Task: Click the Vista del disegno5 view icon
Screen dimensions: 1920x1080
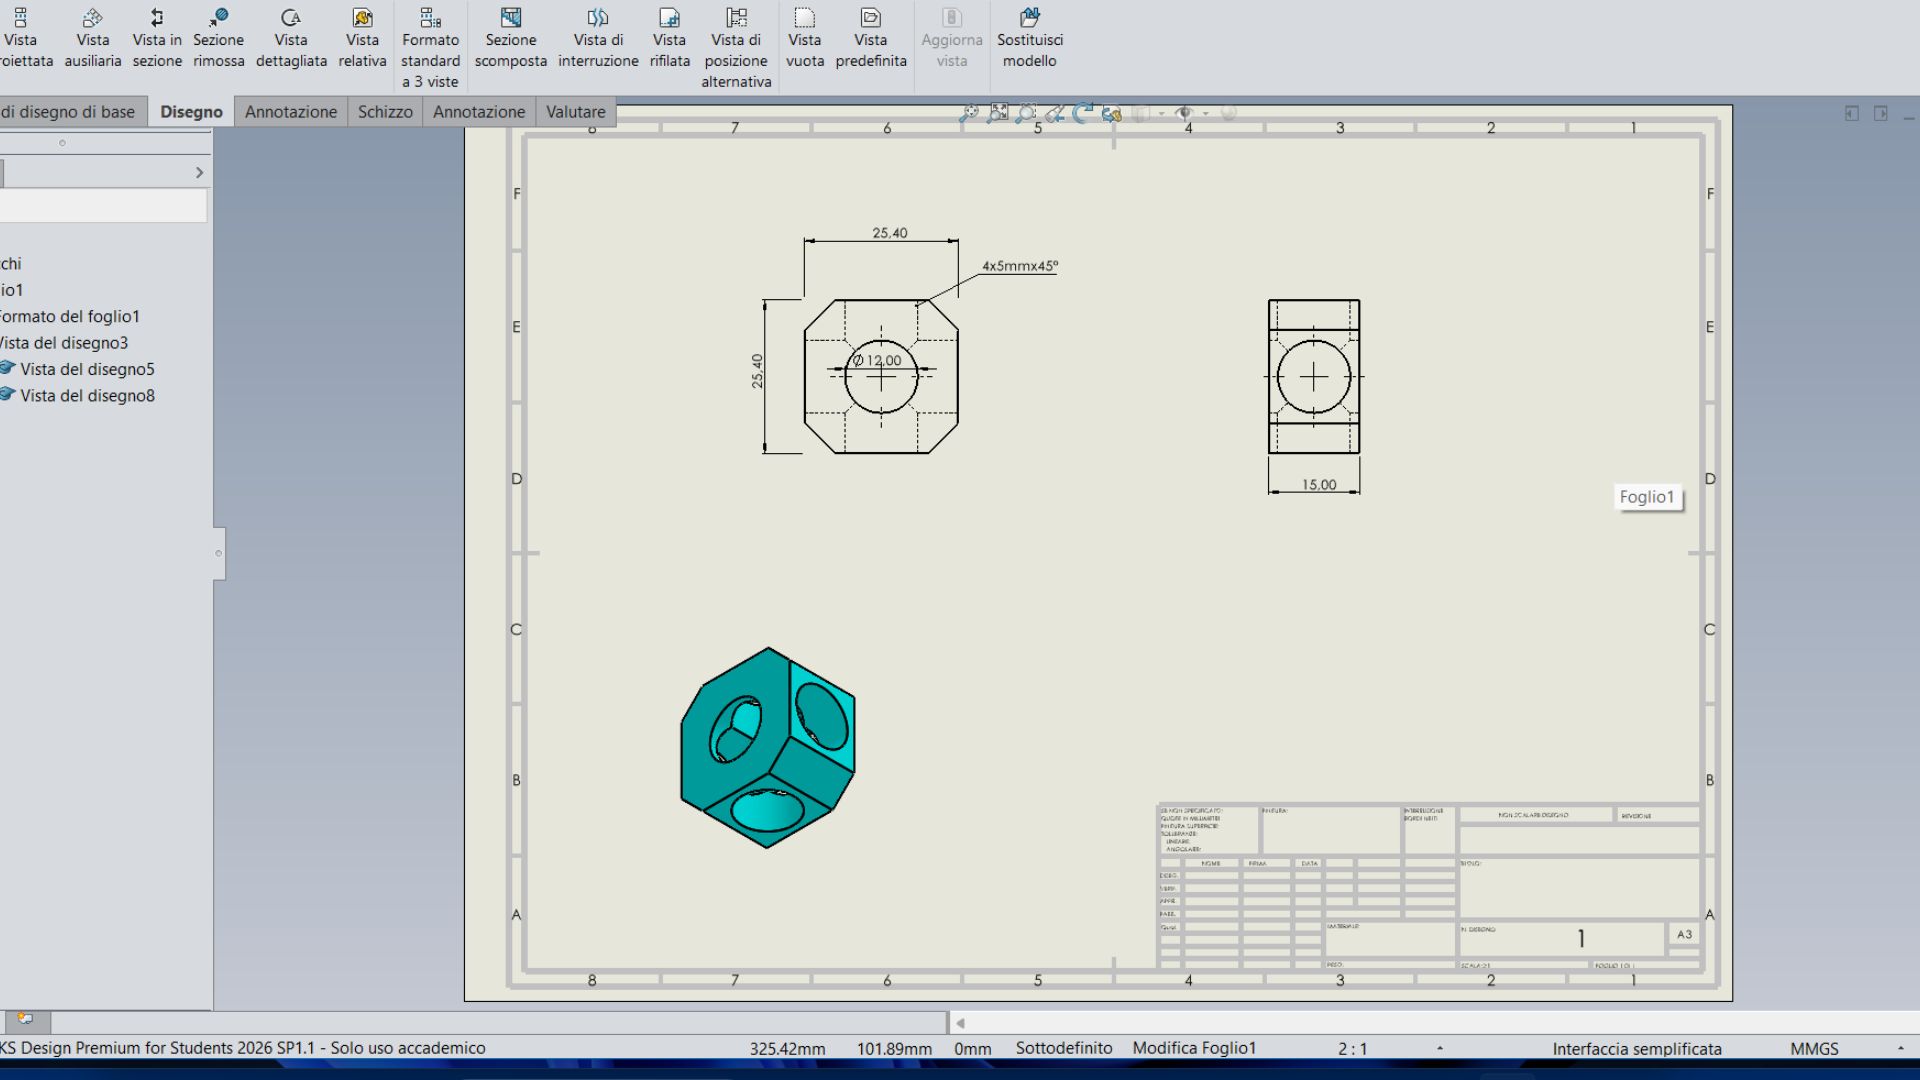Action: (8, 368)
